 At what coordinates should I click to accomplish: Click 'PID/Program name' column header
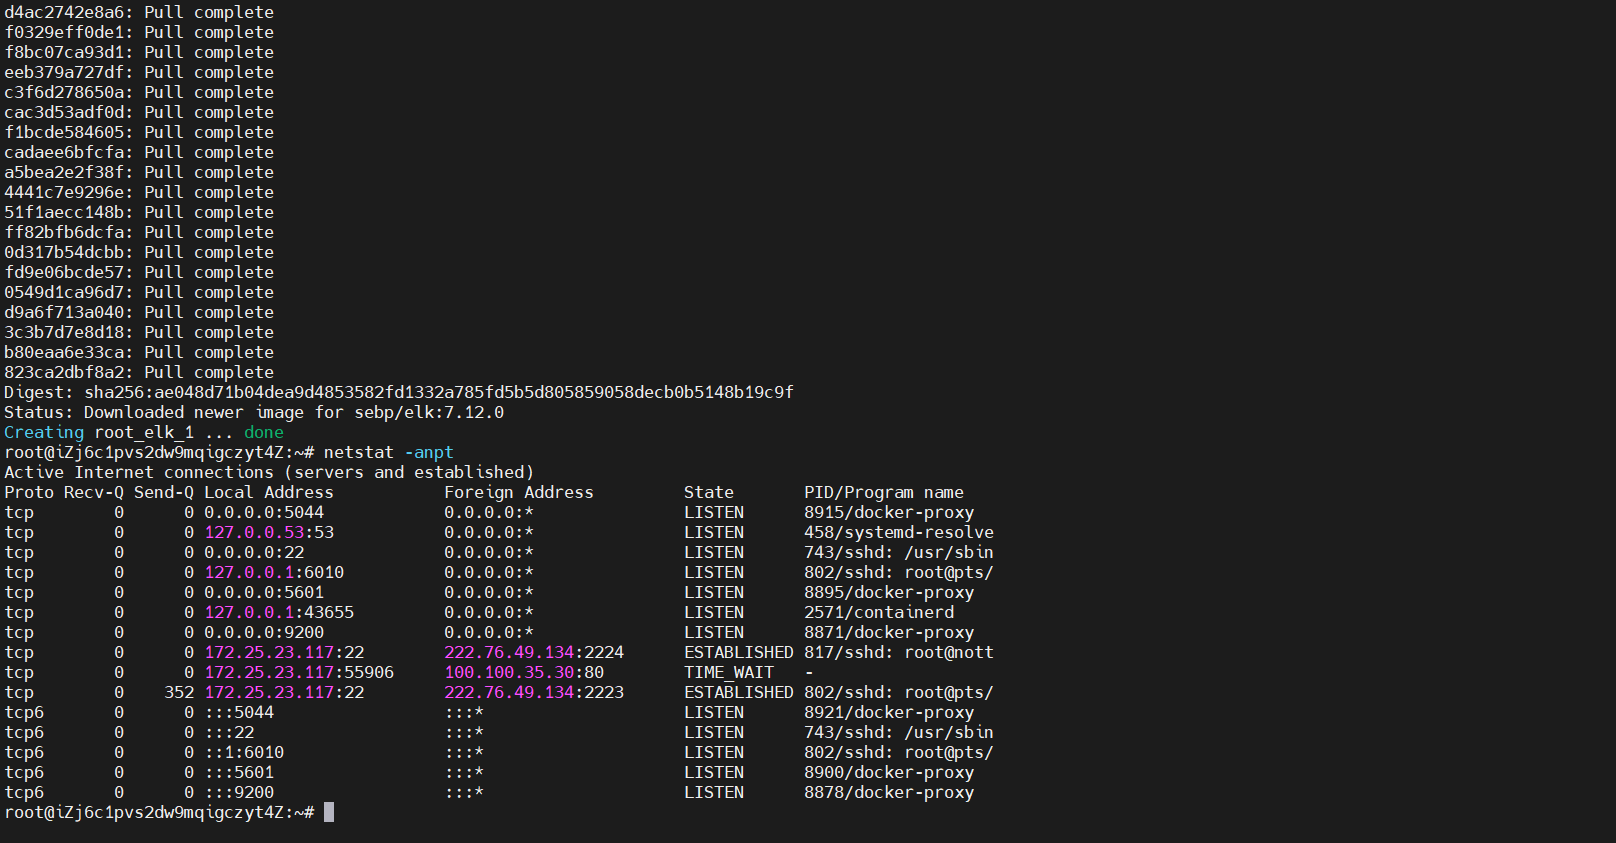(x=884, y=492)
